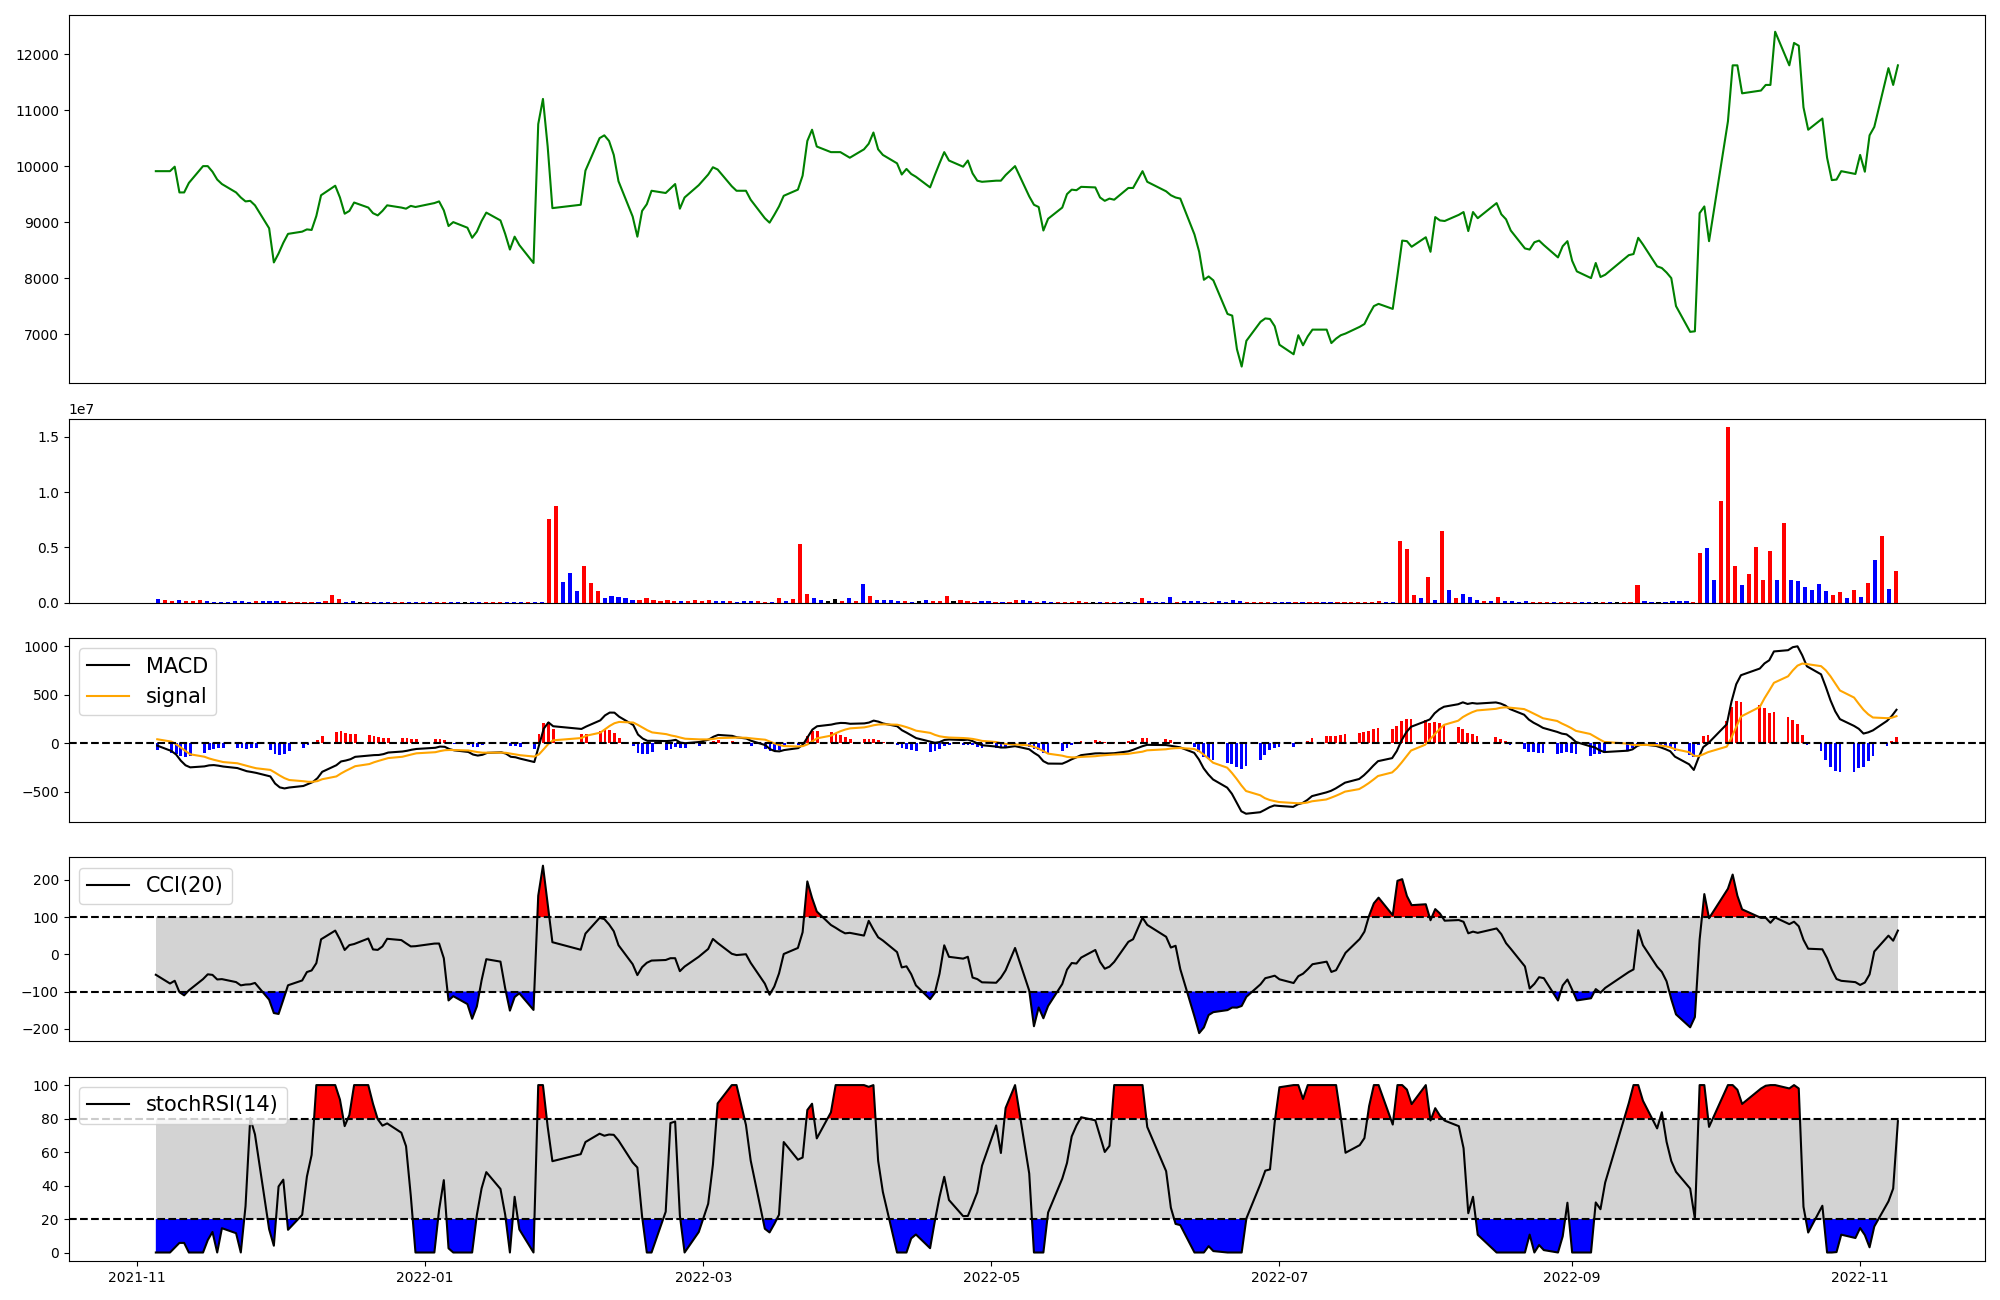Click the MACD legend label
2000x1300 pixels.
click(176, 666)
